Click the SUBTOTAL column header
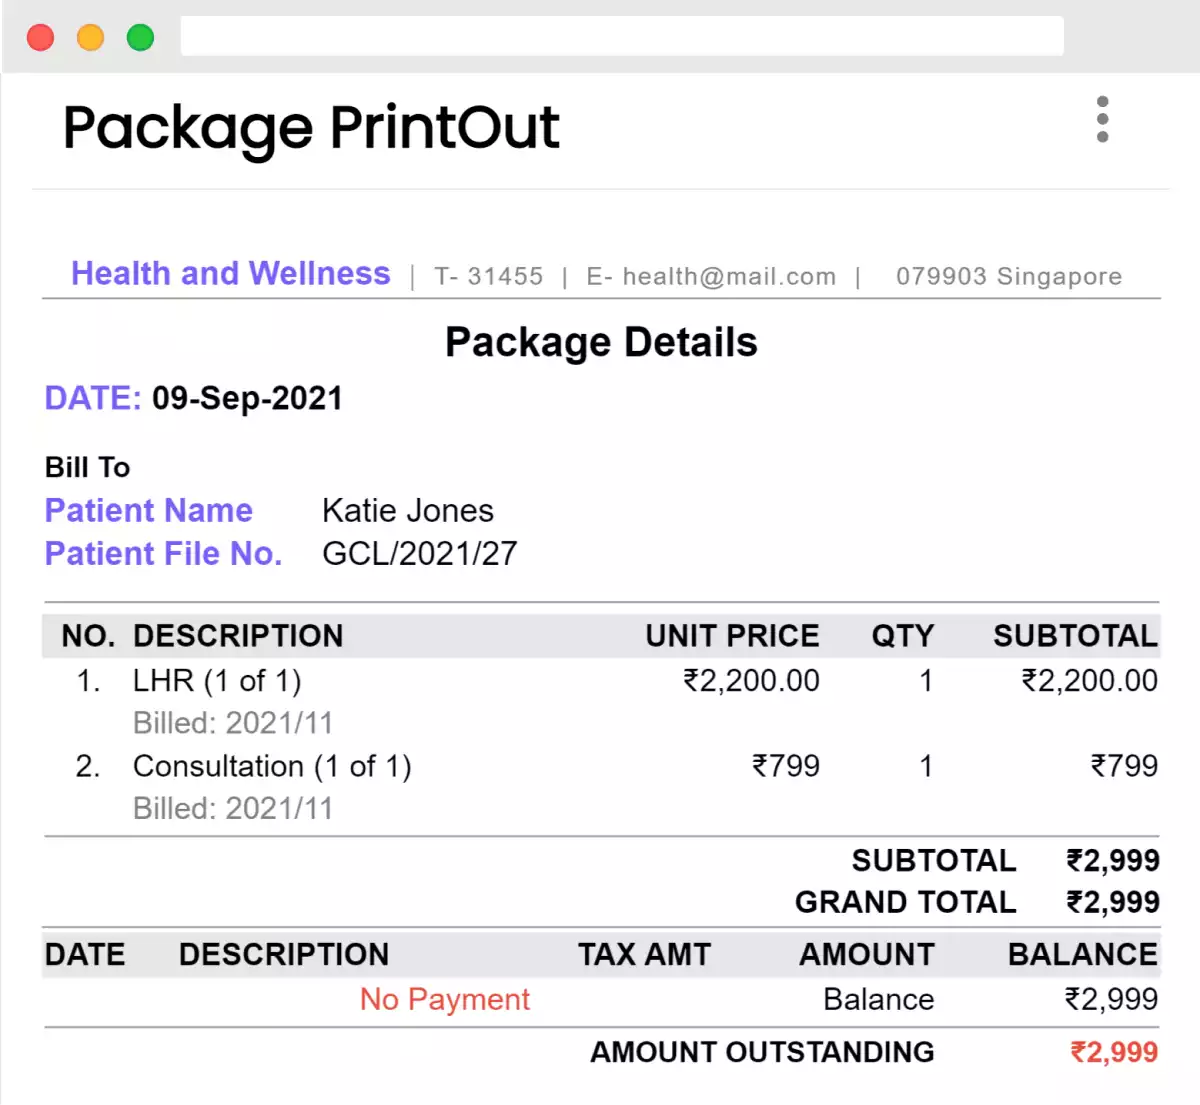Image resolution: width=1200 pixels, height=1105 pixels. tap(1075, 636)
